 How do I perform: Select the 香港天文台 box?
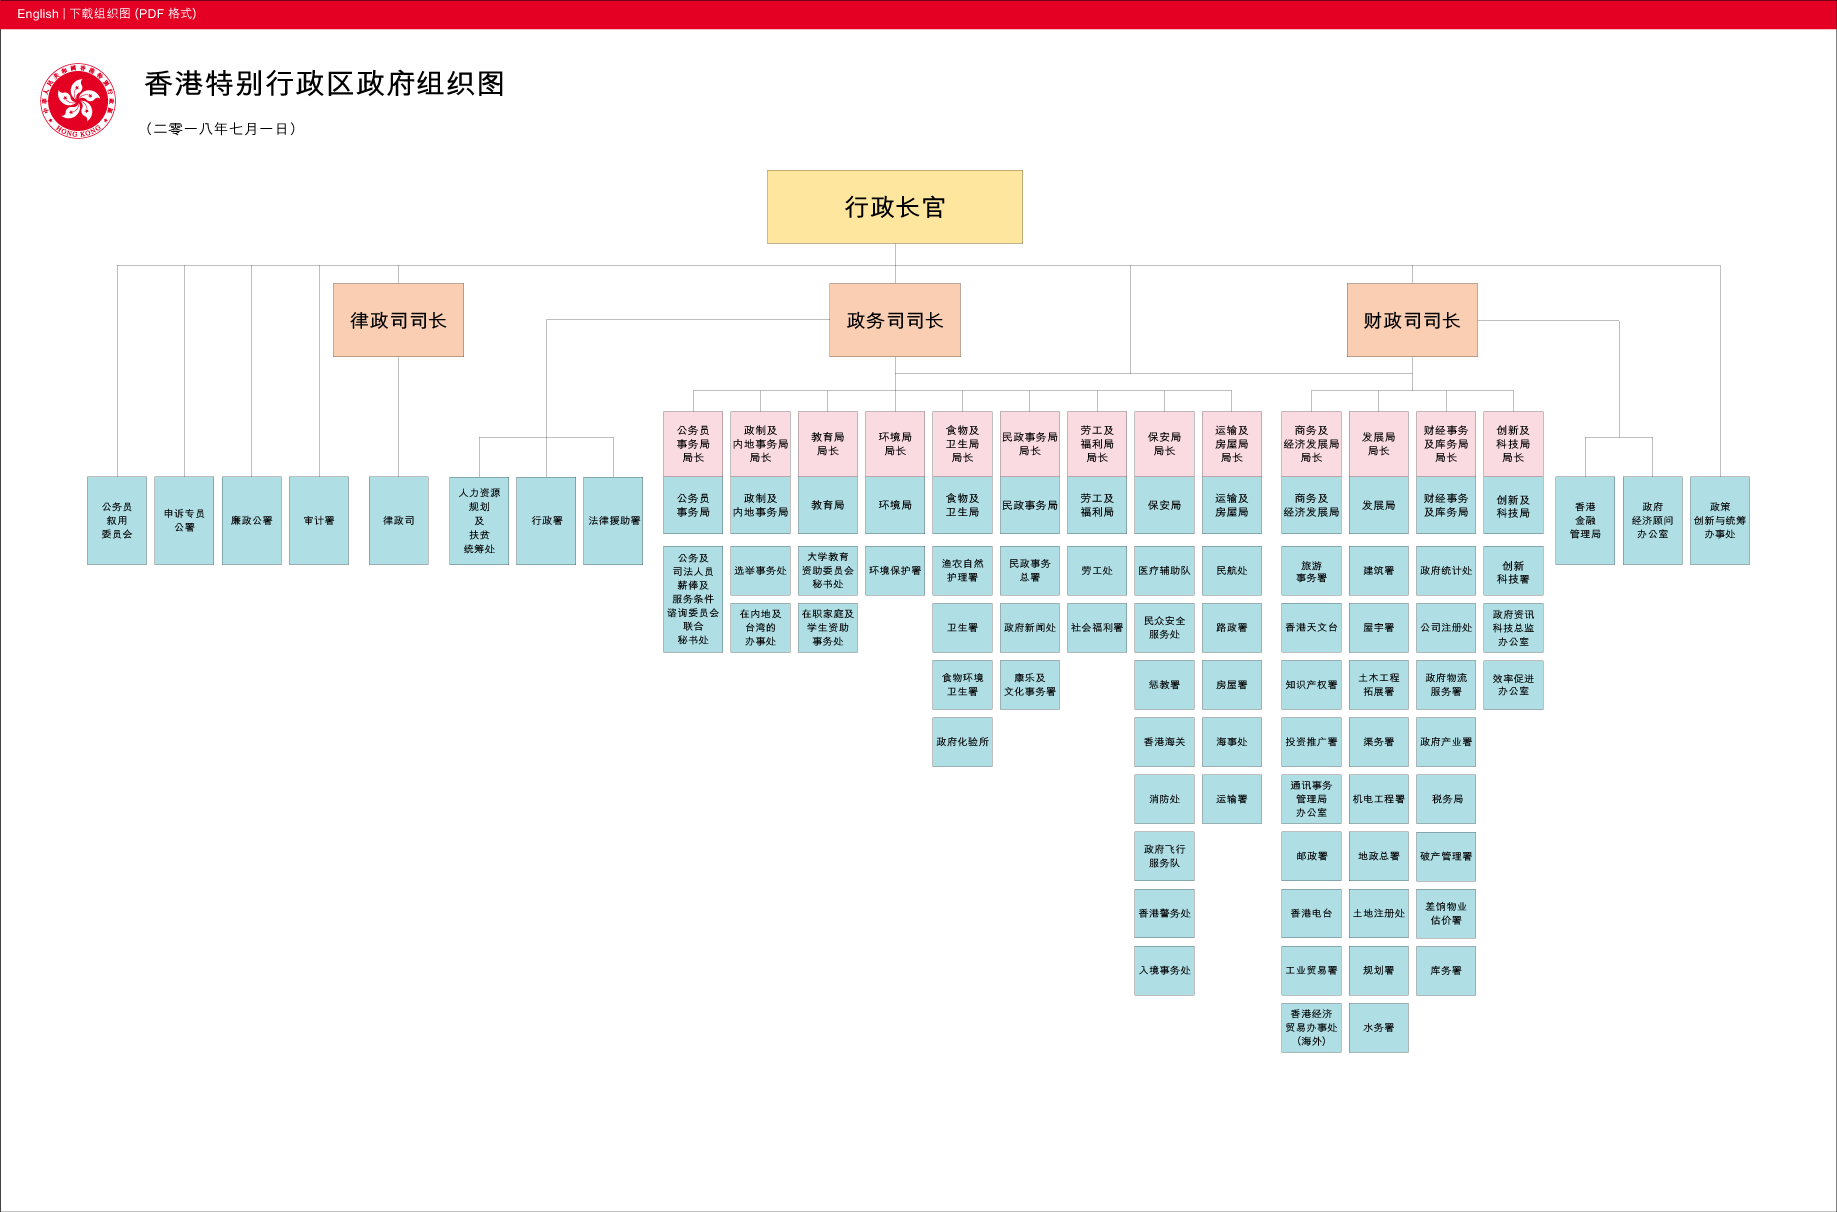[1310, 628]
